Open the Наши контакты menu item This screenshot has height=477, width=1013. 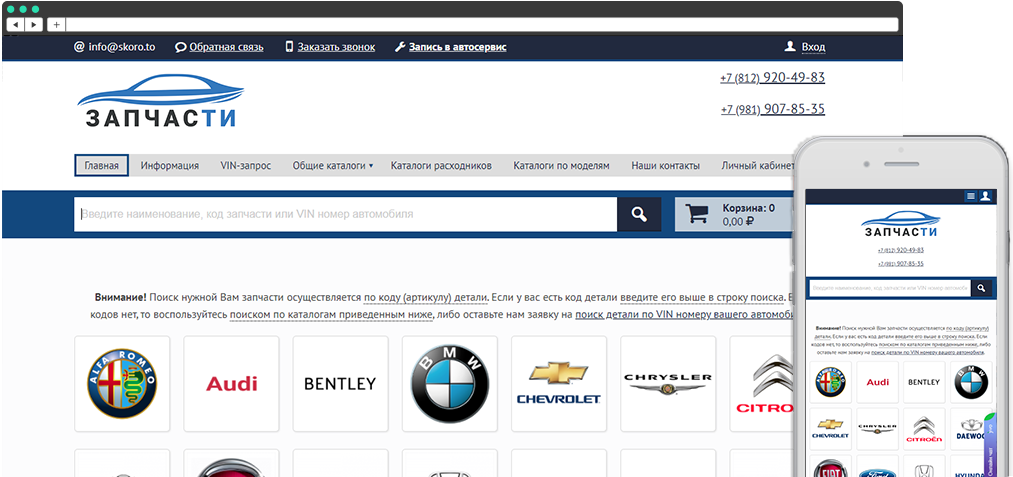coord(665,165)
